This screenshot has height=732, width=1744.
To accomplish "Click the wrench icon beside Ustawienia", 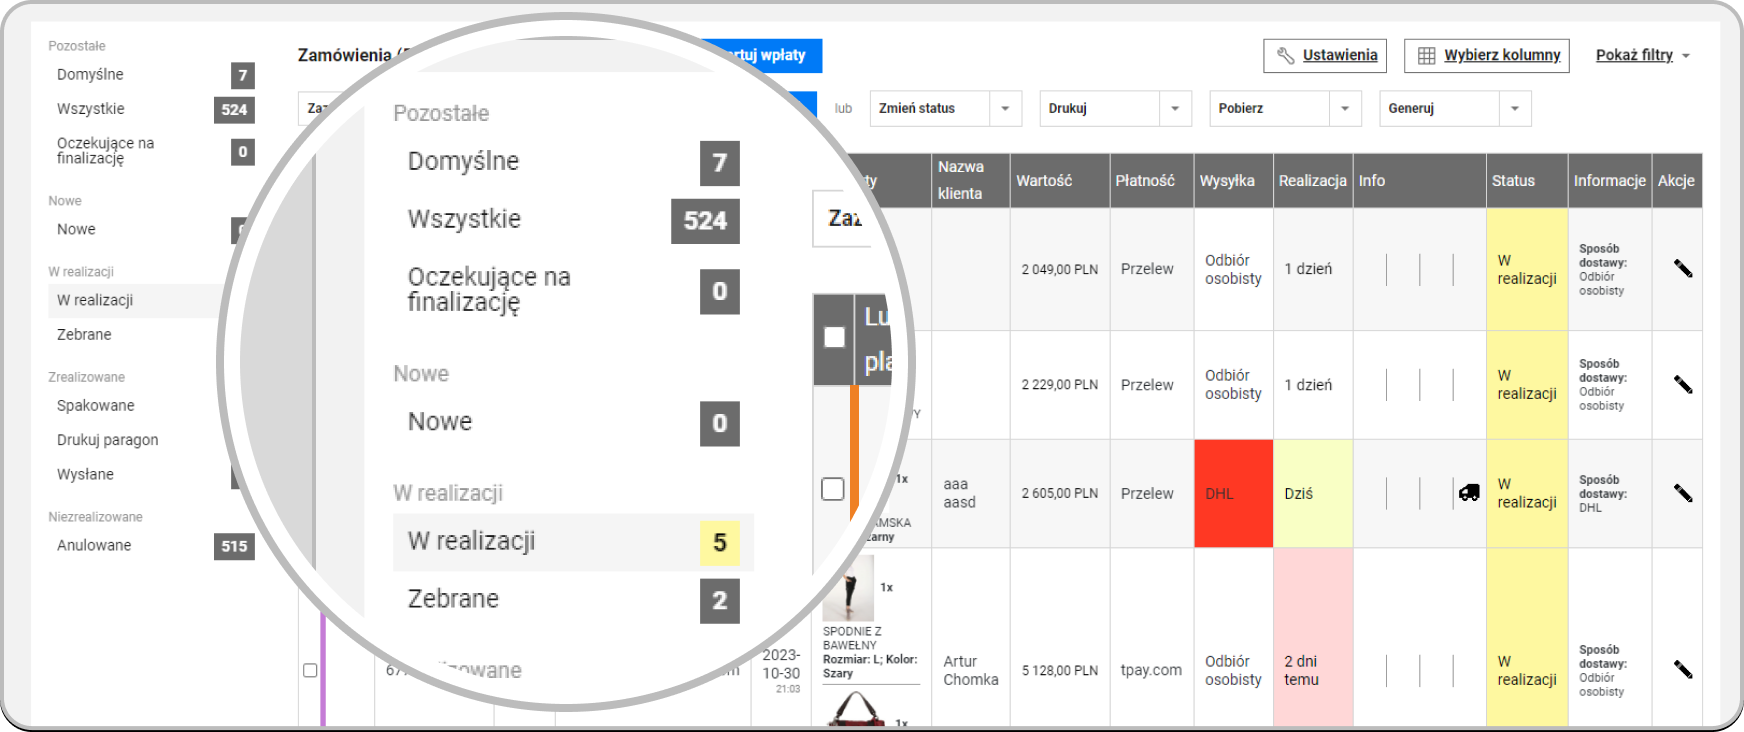I will (1286, 56).
